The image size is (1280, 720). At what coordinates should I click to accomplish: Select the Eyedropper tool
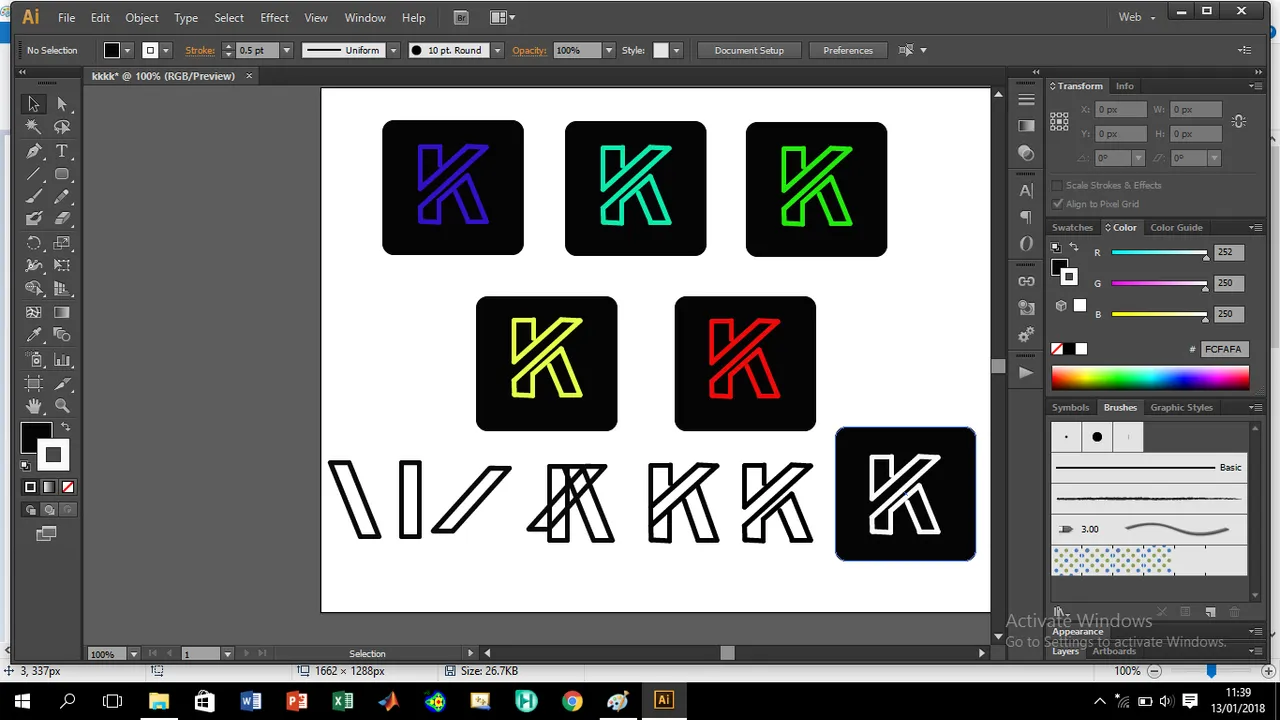pyautogui.click(x=34, y=336)
